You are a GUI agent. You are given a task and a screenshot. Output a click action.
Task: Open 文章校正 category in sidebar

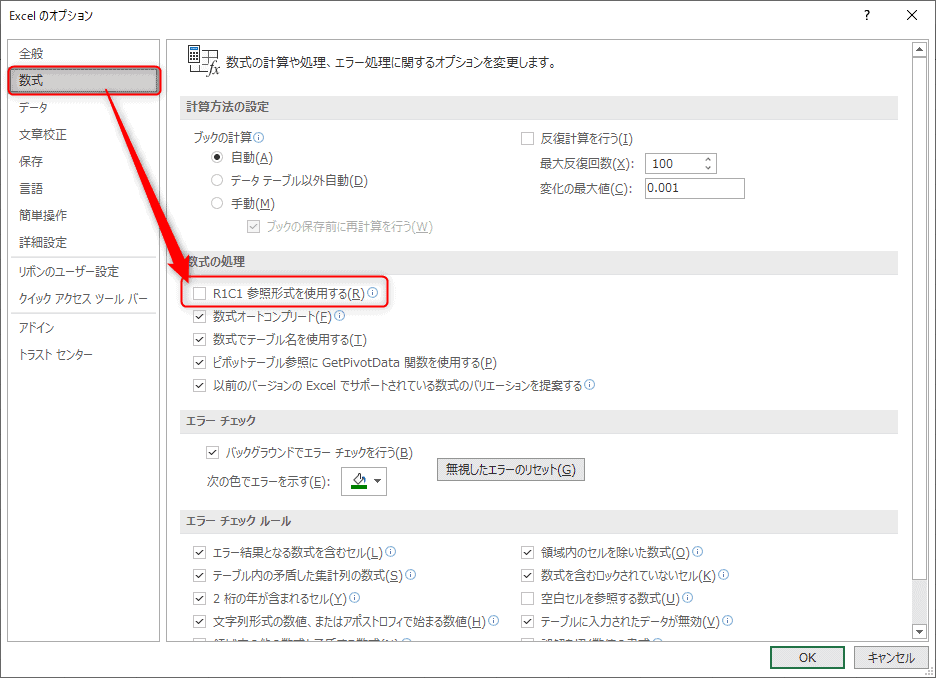click(84, 134)
